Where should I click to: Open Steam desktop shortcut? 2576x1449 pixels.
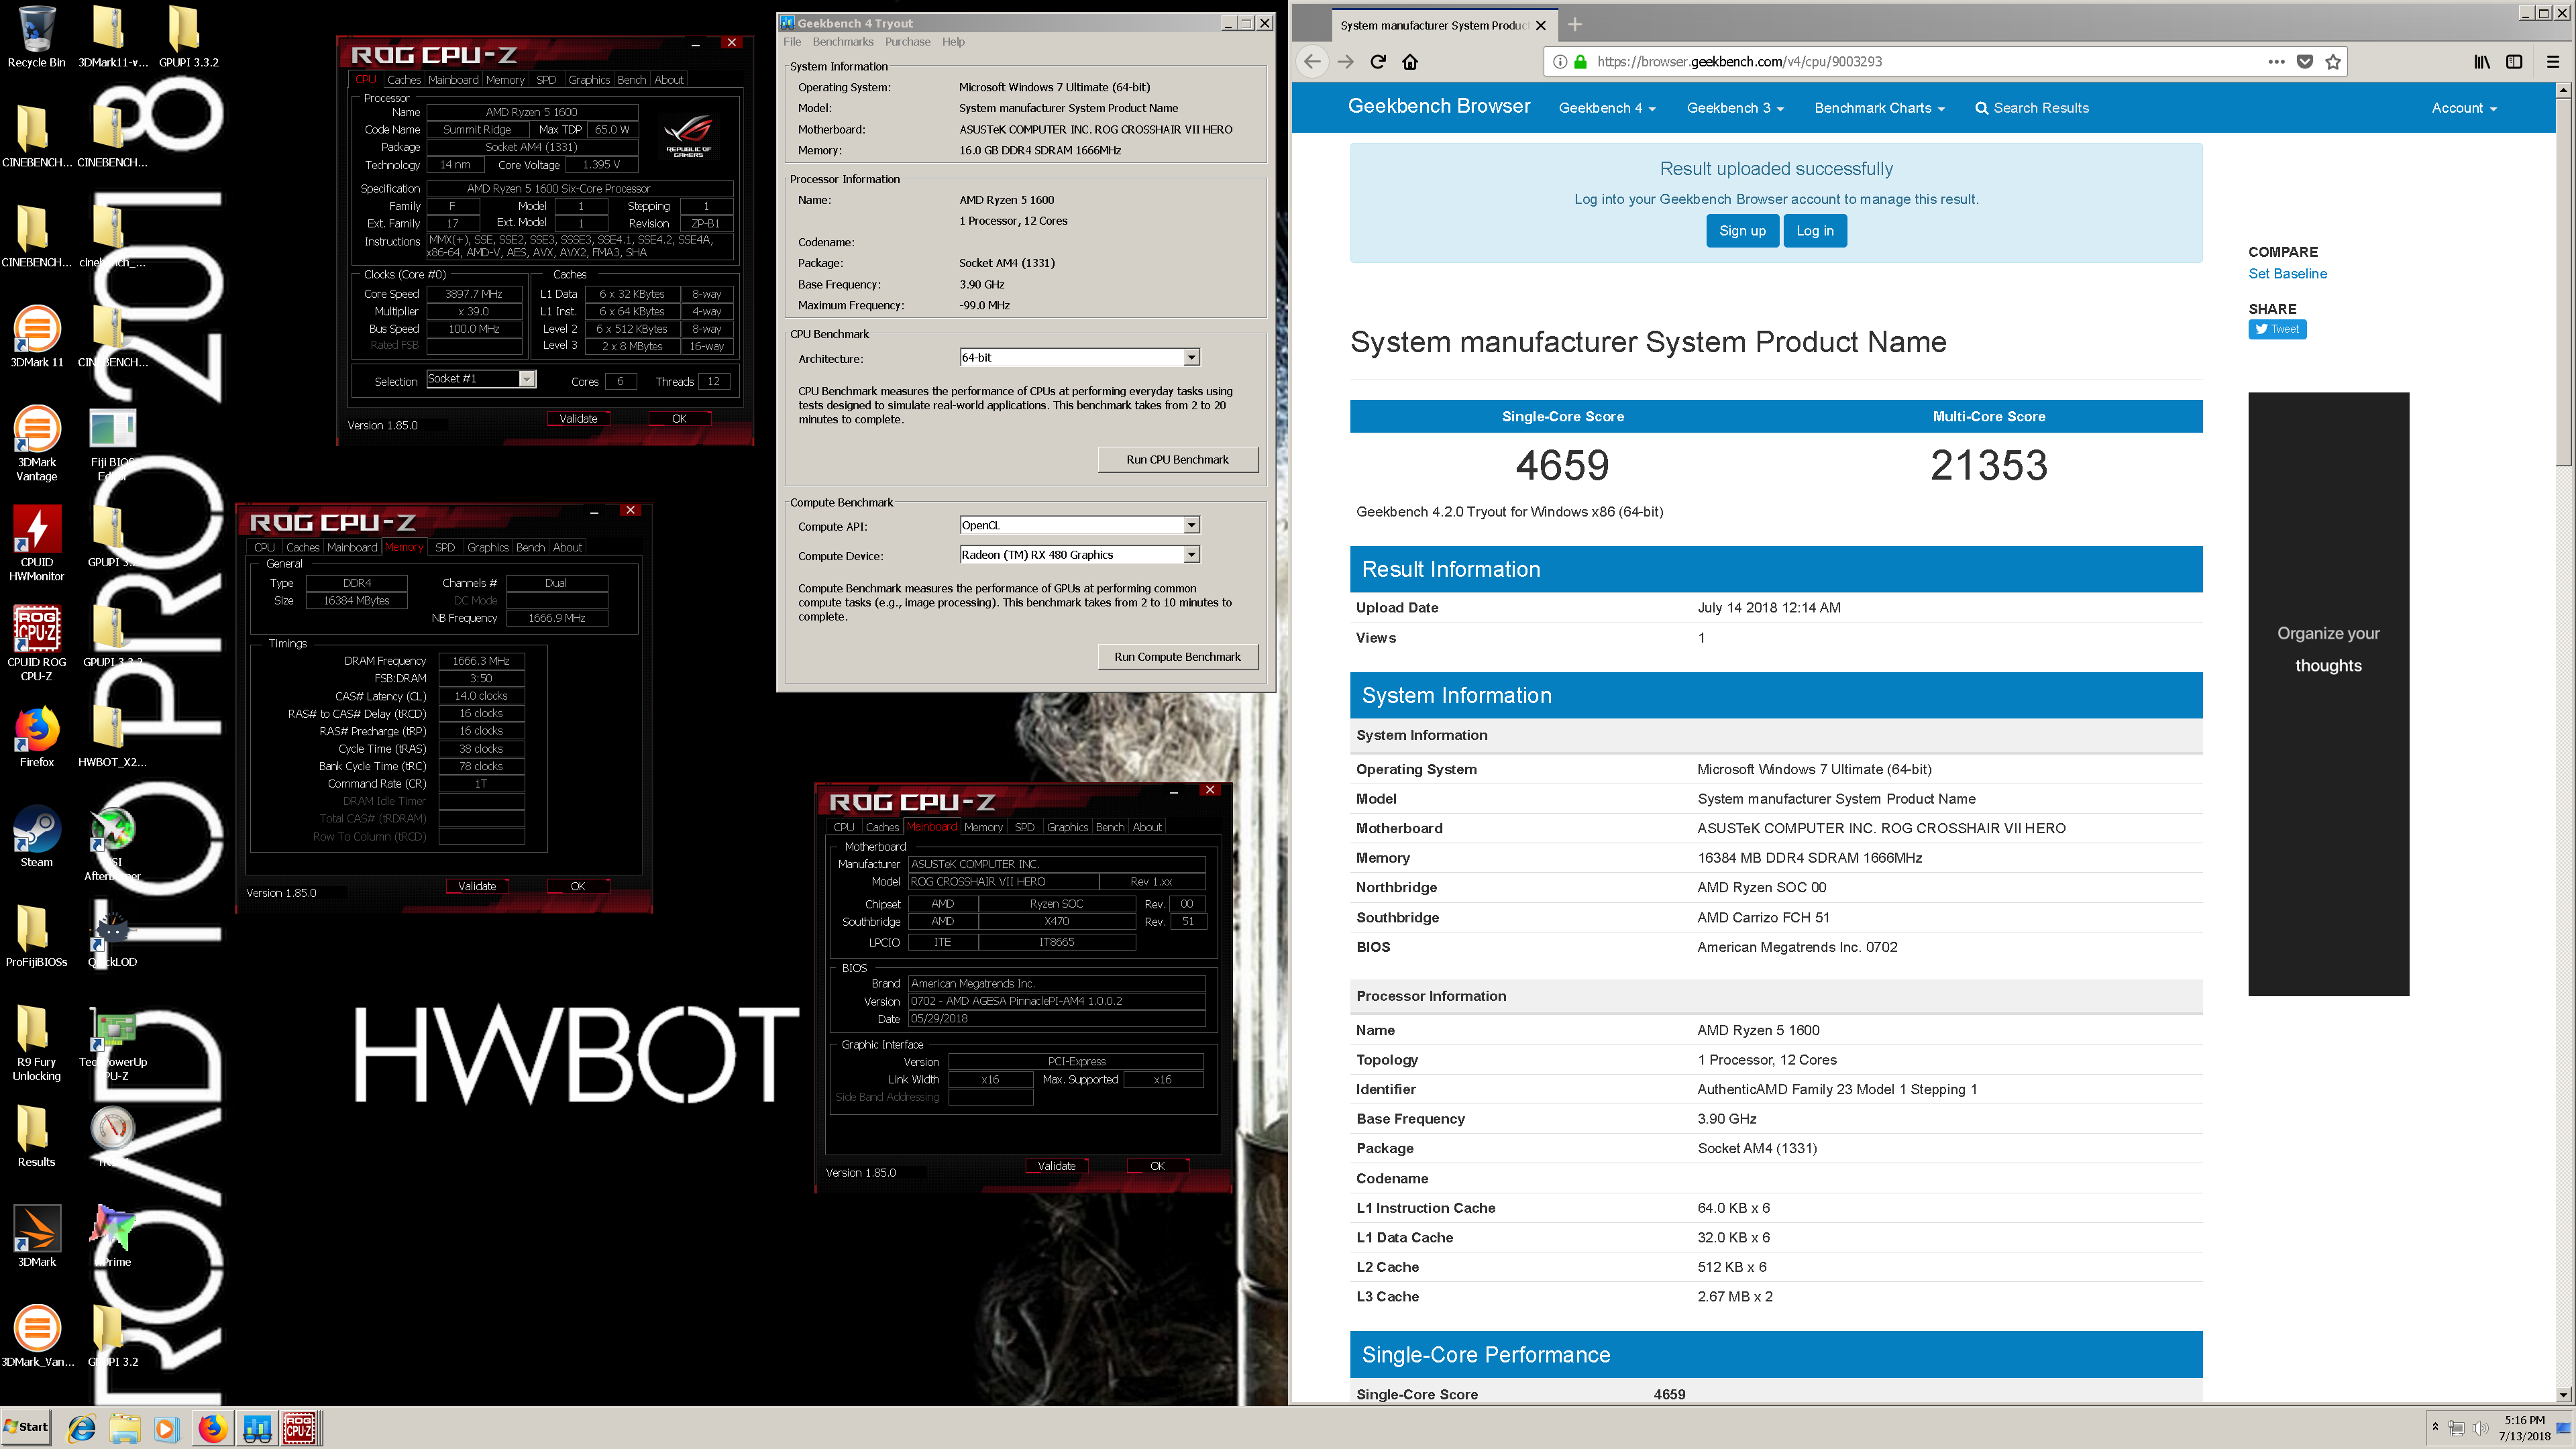point(37,837)
